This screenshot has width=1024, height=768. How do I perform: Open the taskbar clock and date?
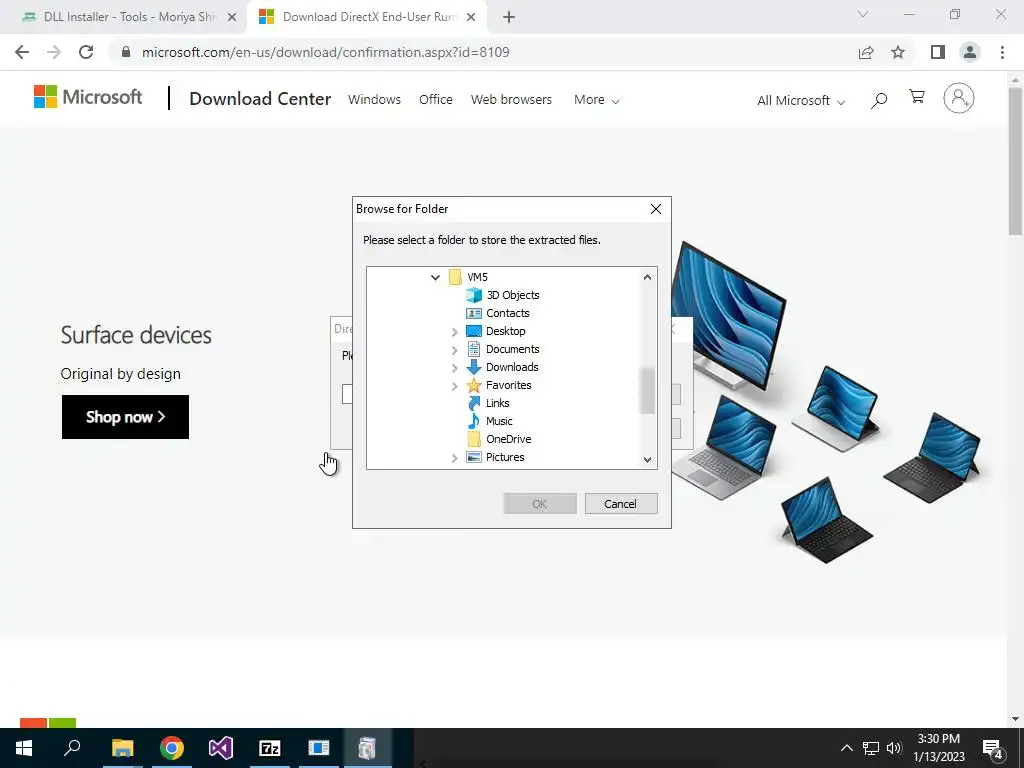[938, 748]
